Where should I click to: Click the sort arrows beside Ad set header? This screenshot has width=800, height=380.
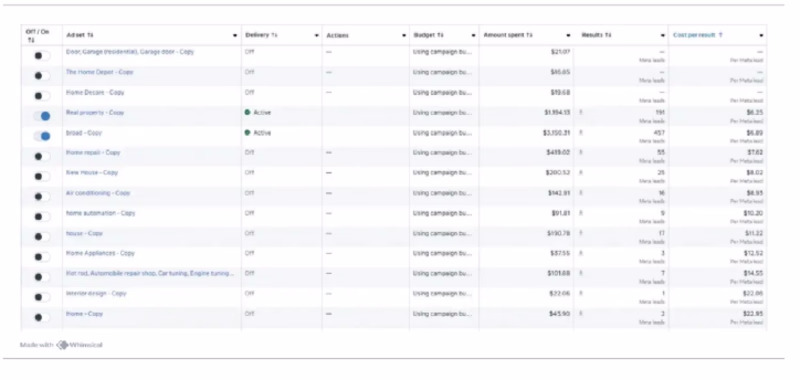coord(90,35)
